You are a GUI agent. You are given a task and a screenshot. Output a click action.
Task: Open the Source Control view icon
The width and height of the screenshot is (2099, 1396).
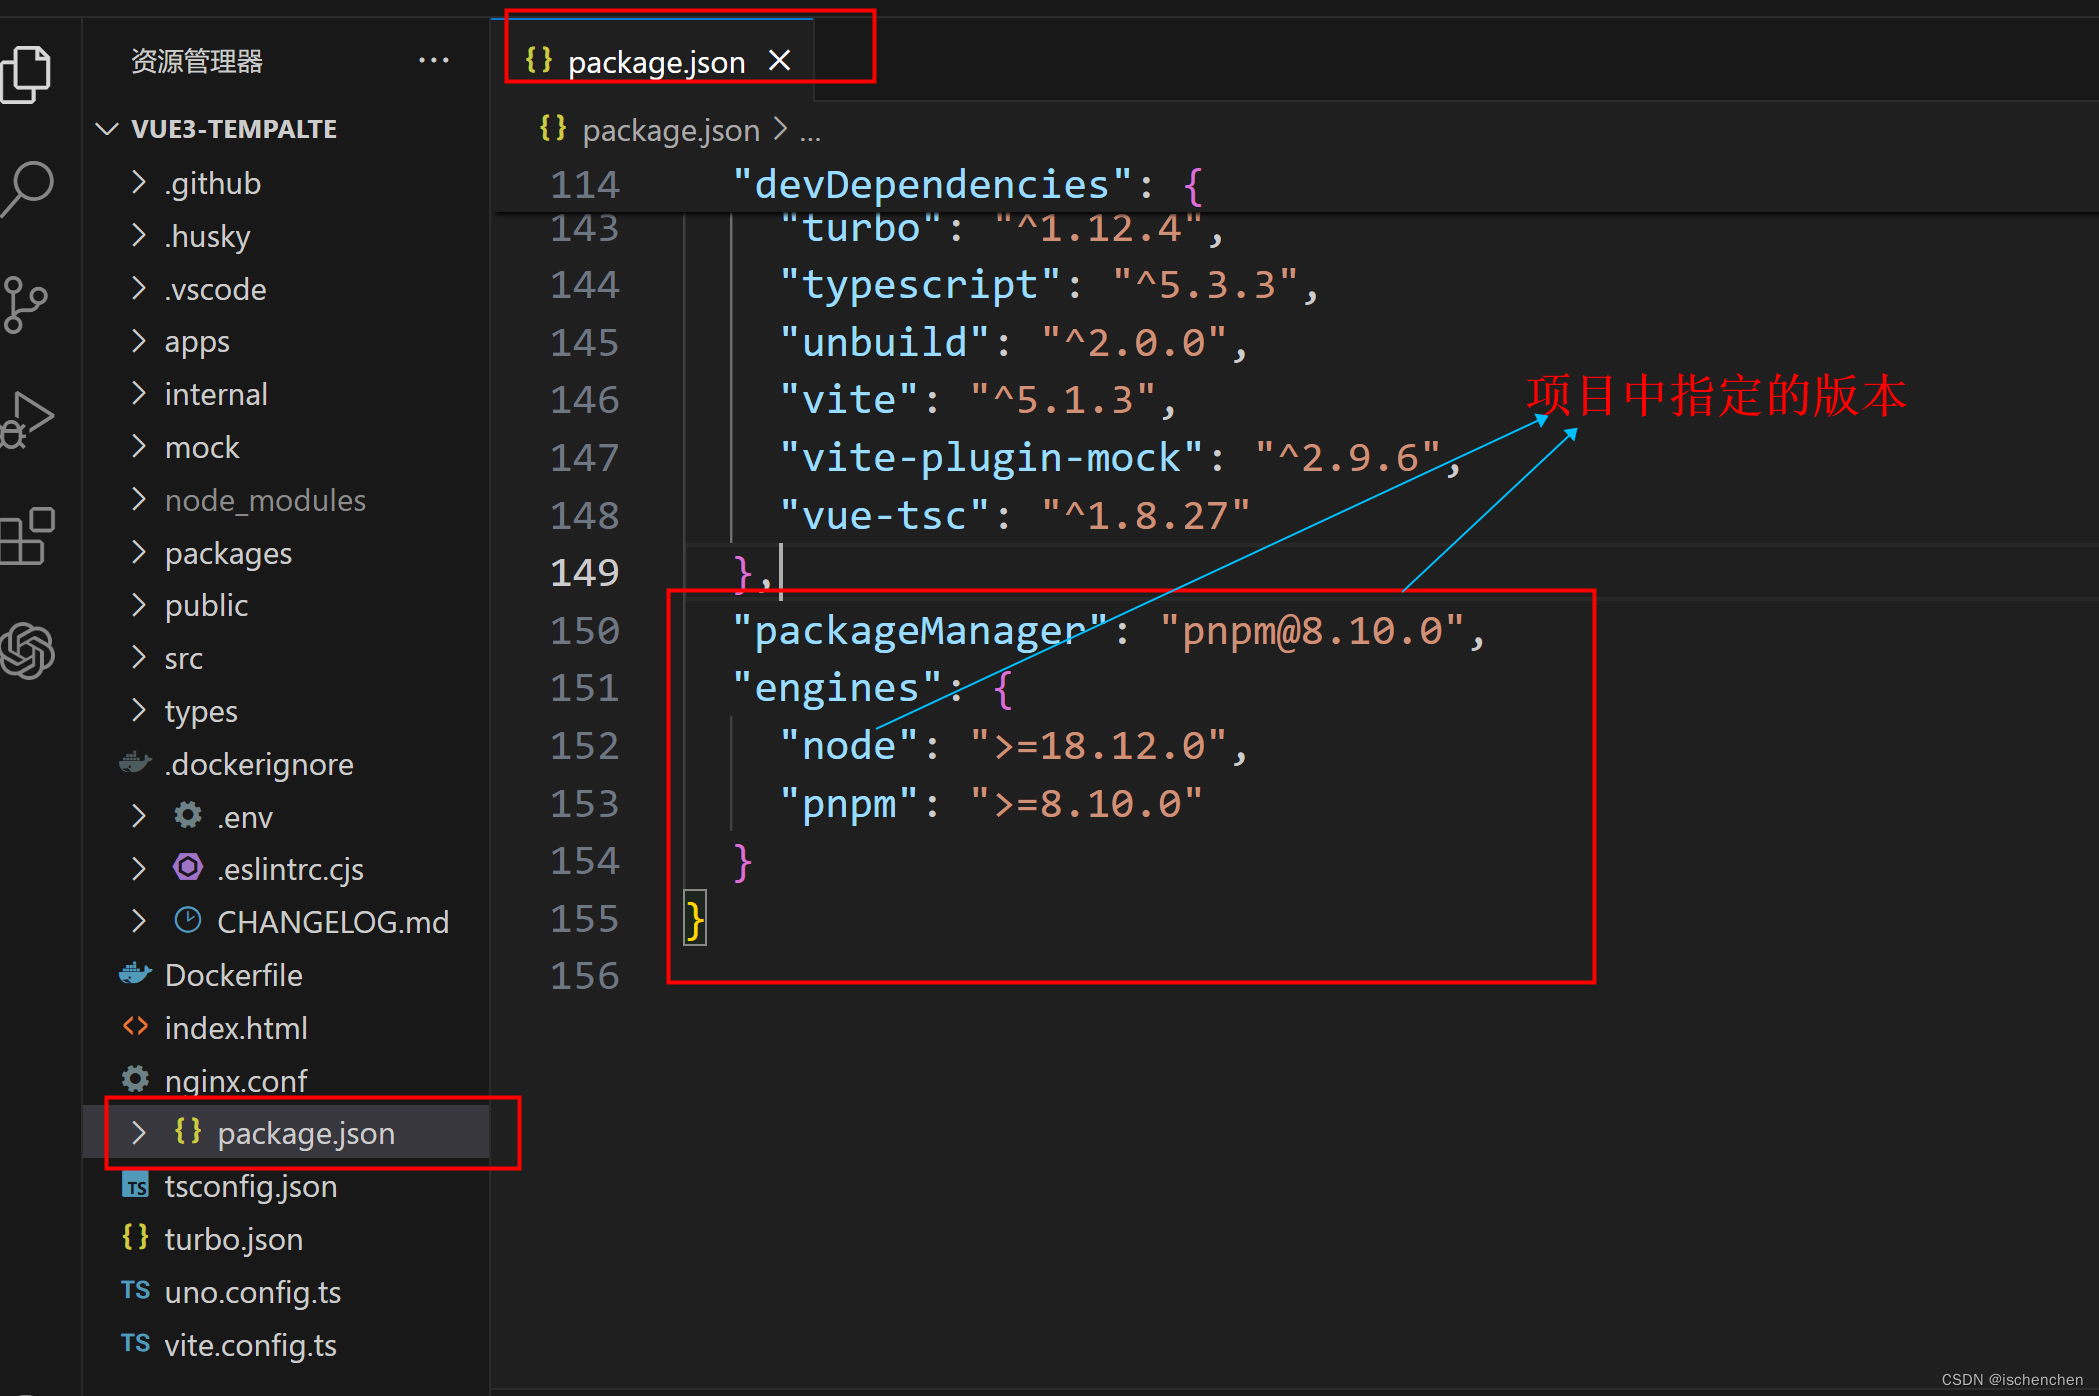(x=25, y=304)
